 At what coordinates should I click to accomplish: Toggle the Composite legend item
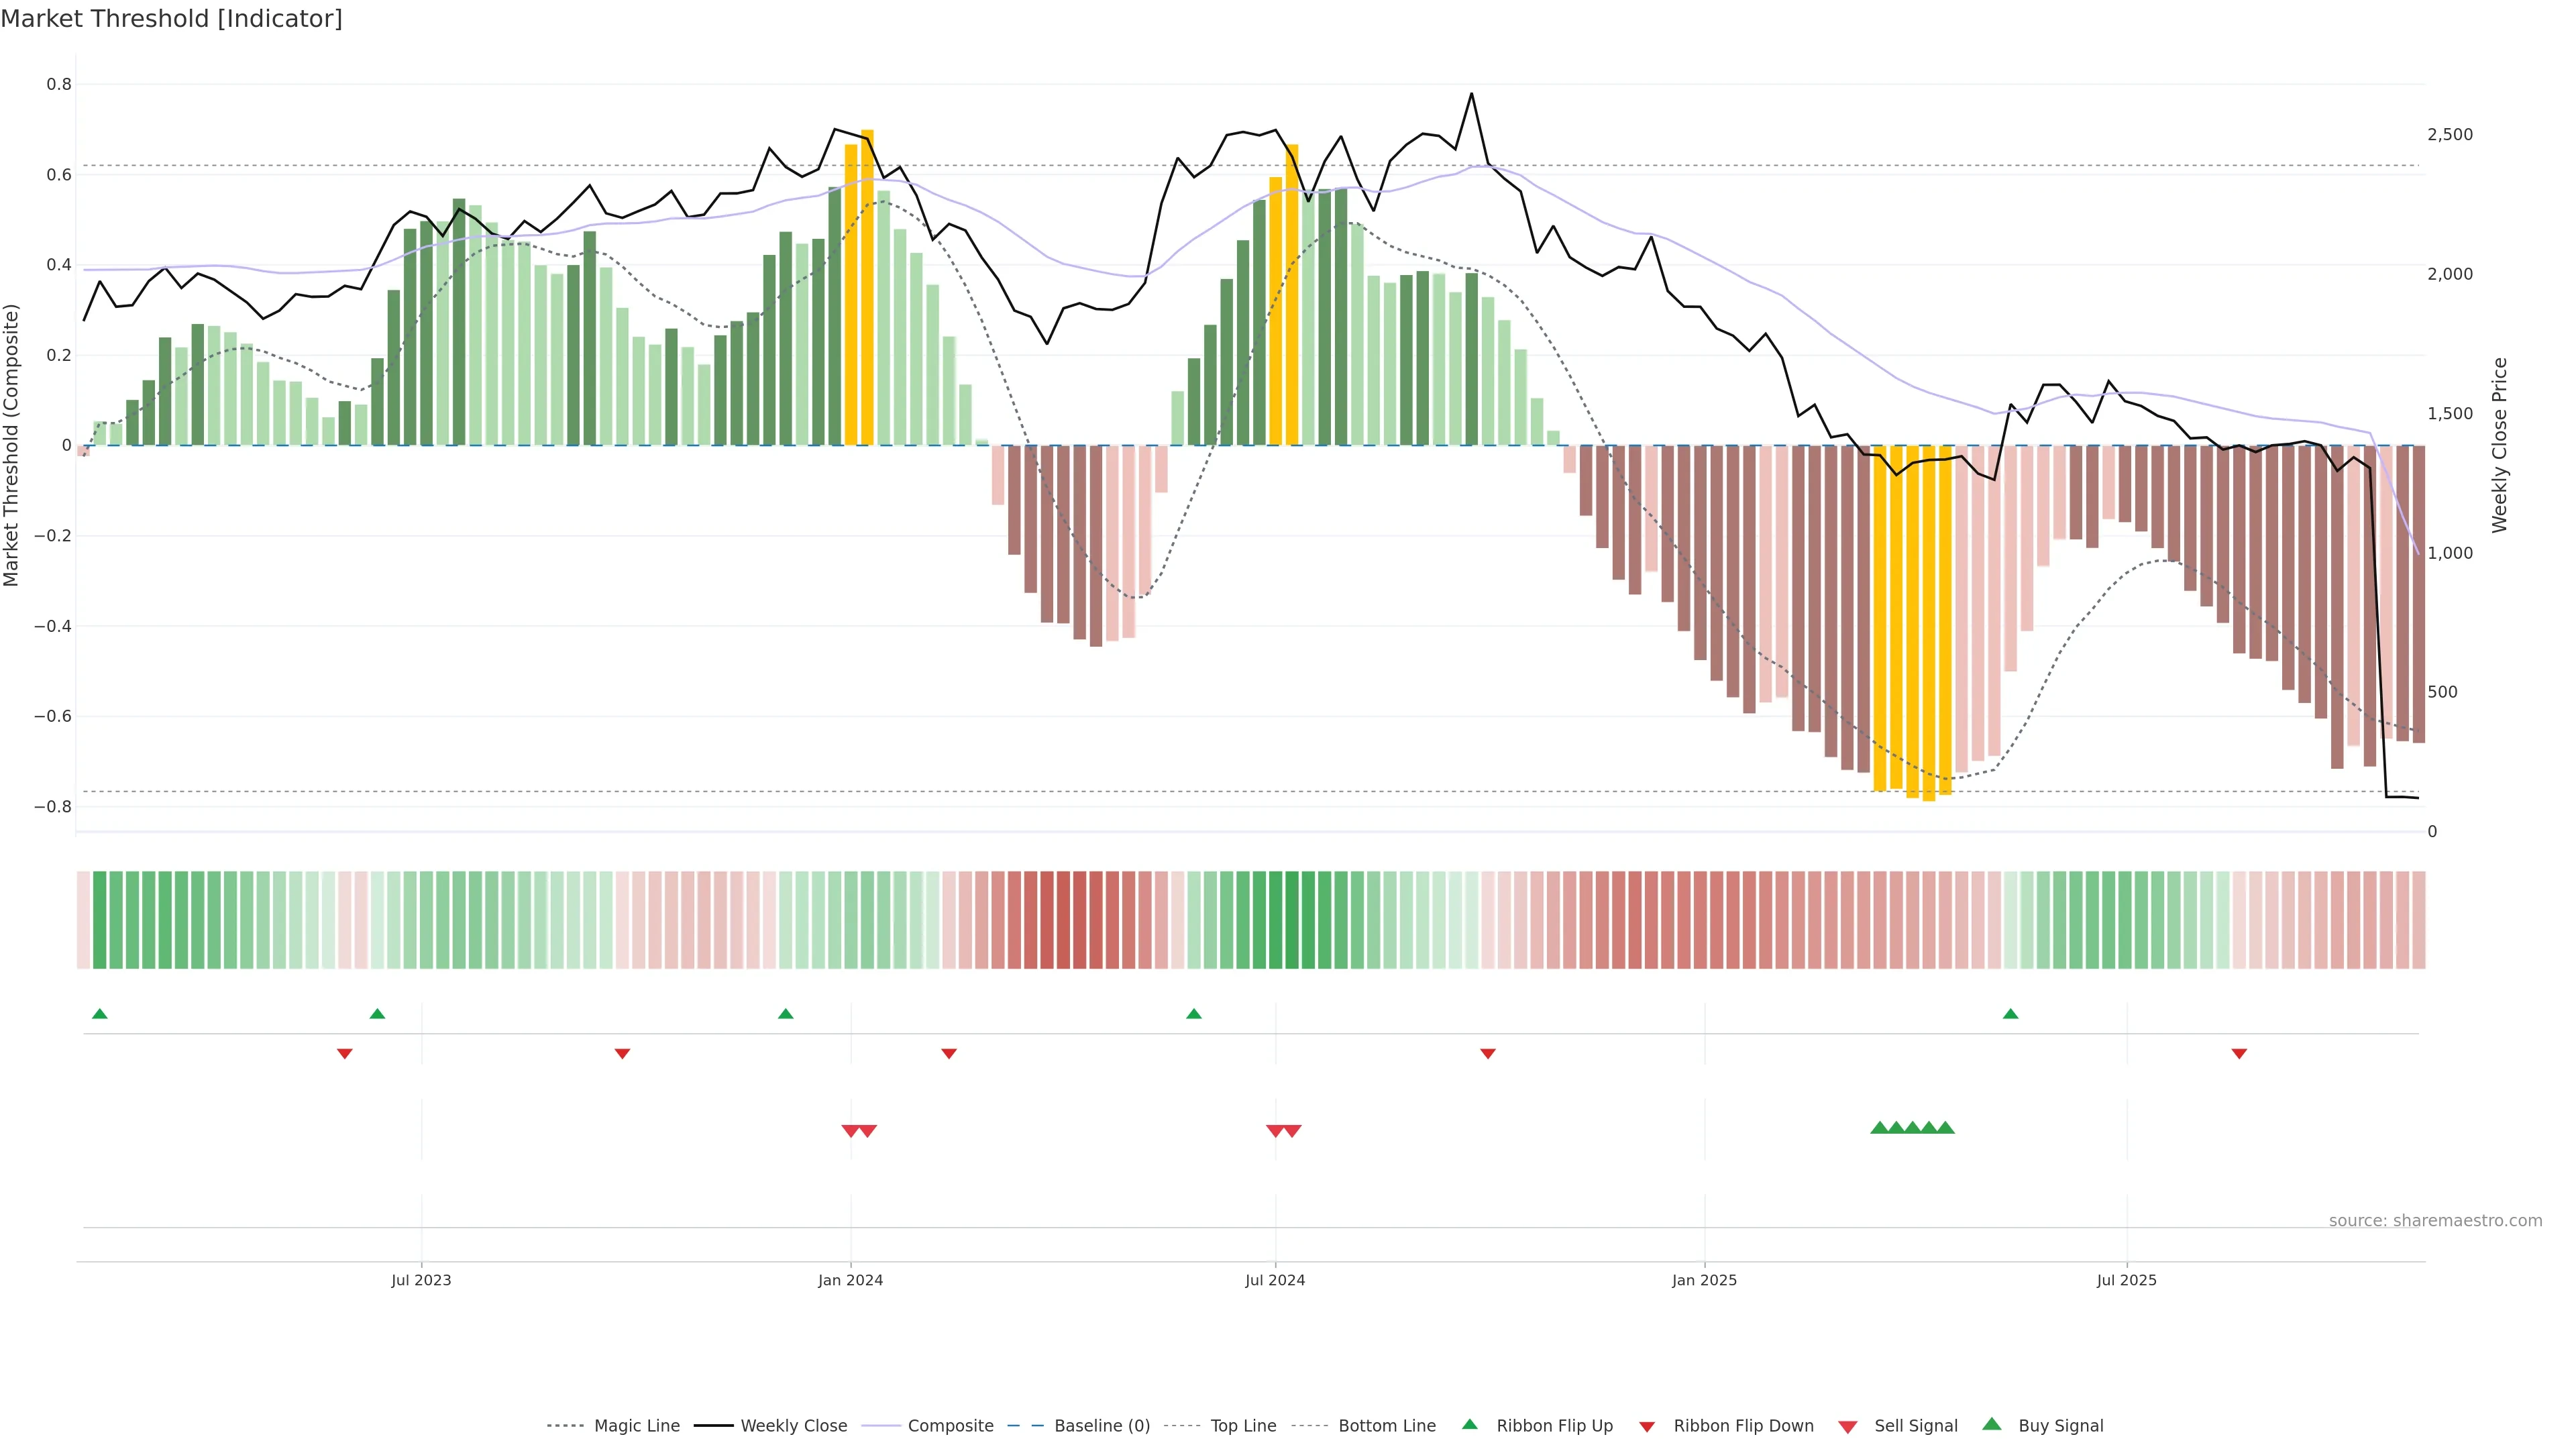950,1426
